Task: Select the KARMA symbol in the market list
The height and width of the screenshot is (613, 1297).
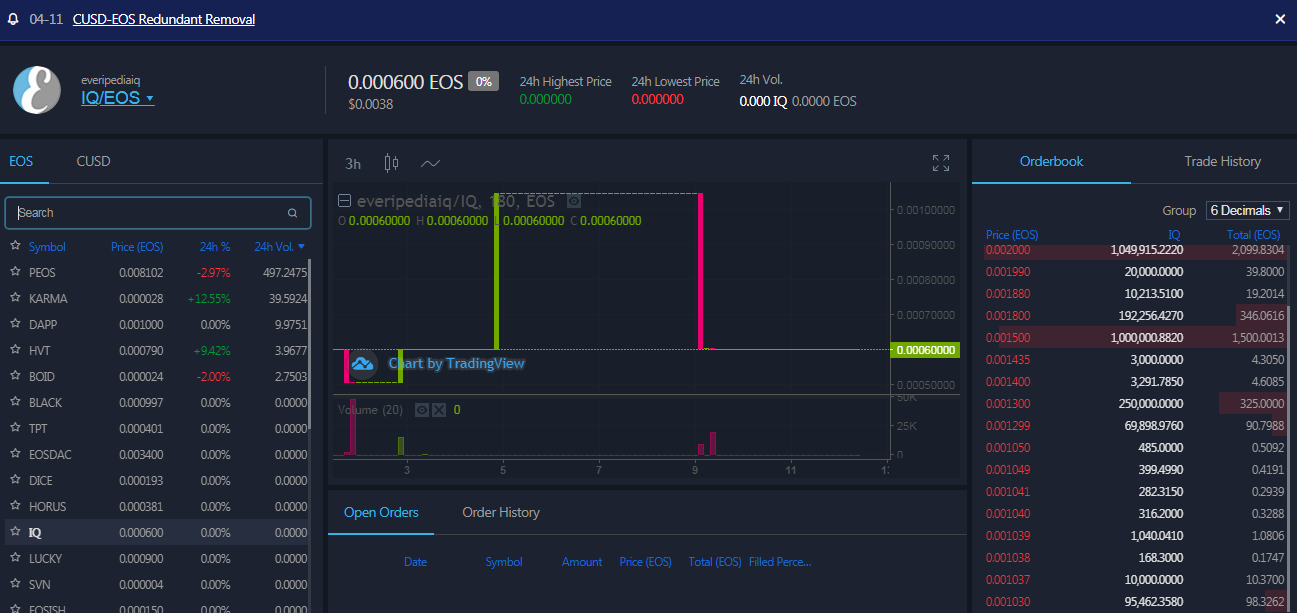Action: click(48, 299)
